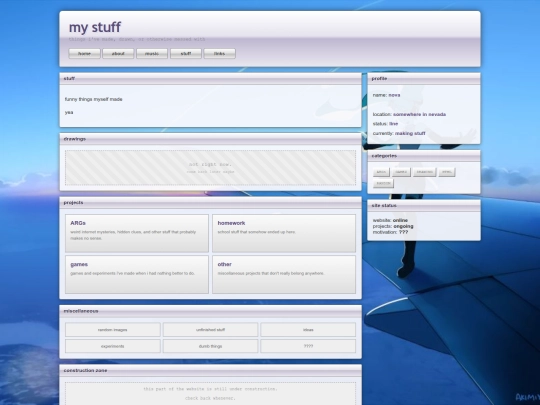Filter by the random category tag

383,183
